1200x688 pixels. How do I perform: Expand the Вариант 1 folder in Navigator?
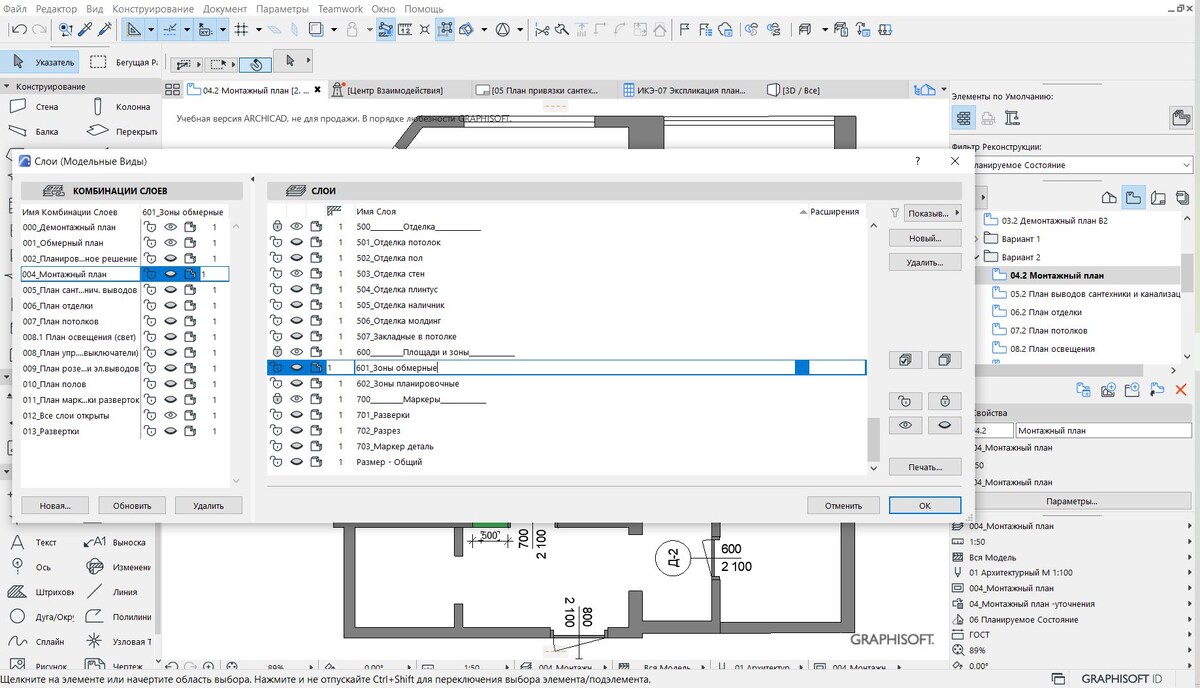(977, 239)
